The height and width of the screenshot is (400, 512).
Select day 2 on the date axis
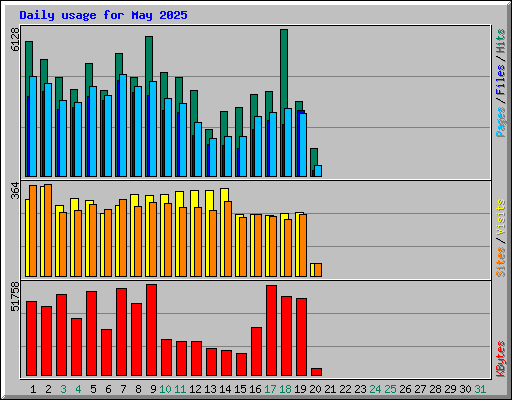tap(48, 389)
